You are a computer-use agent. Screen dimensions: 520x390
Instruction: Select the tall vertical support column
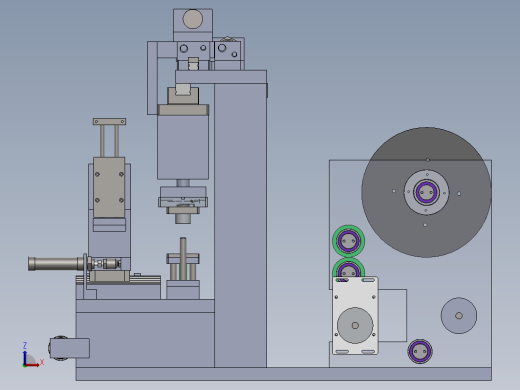tap(240, 225)
